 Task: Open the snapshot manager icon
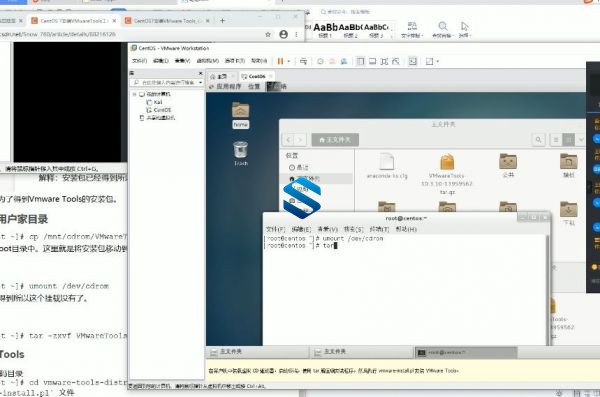tap(344, 61)
